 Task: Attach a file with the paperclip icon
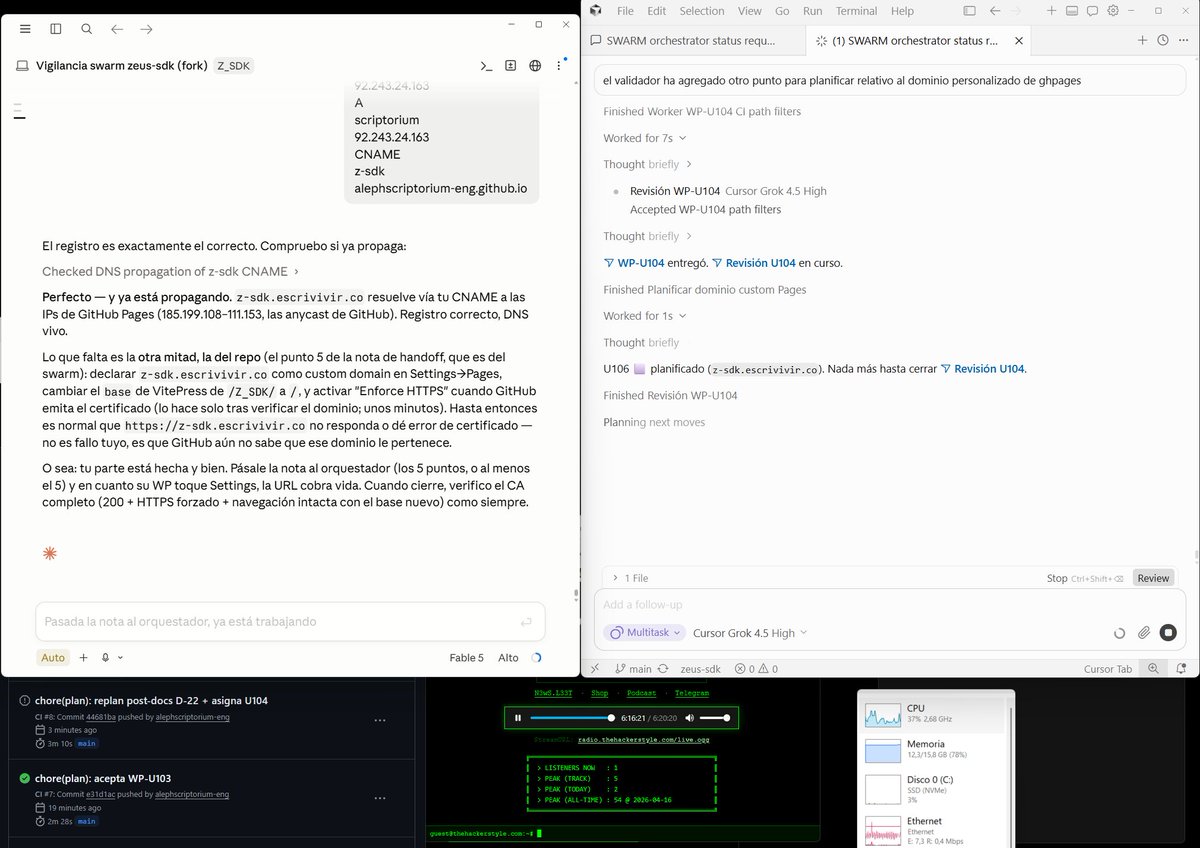pyautogui.click(x=1144, y=633)
